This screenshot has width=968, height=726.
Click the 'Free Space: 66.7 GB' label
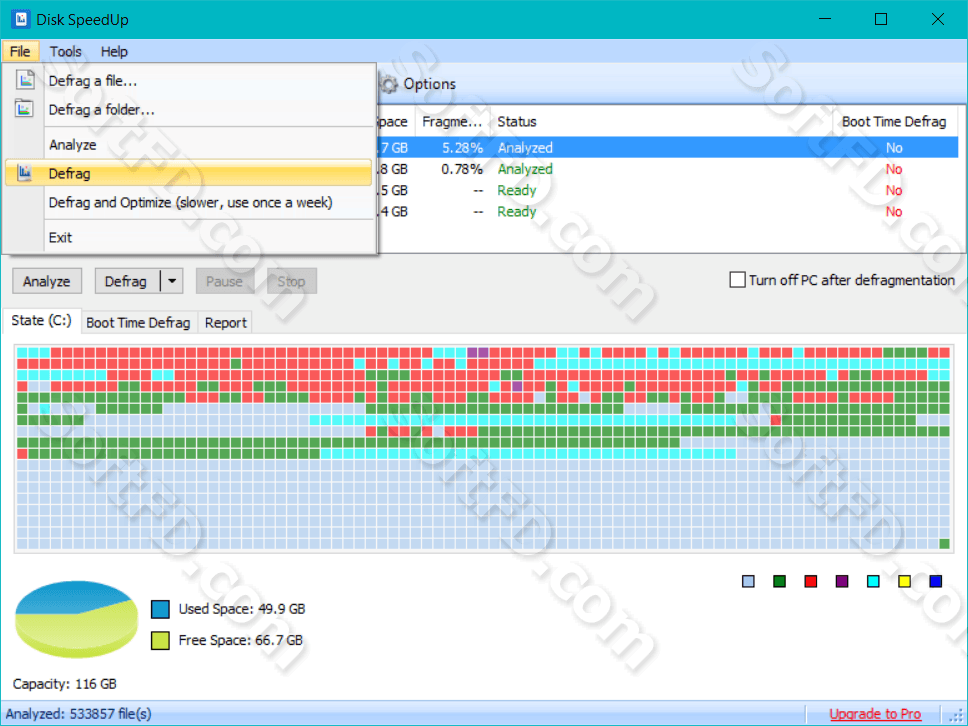click(241, 640)
